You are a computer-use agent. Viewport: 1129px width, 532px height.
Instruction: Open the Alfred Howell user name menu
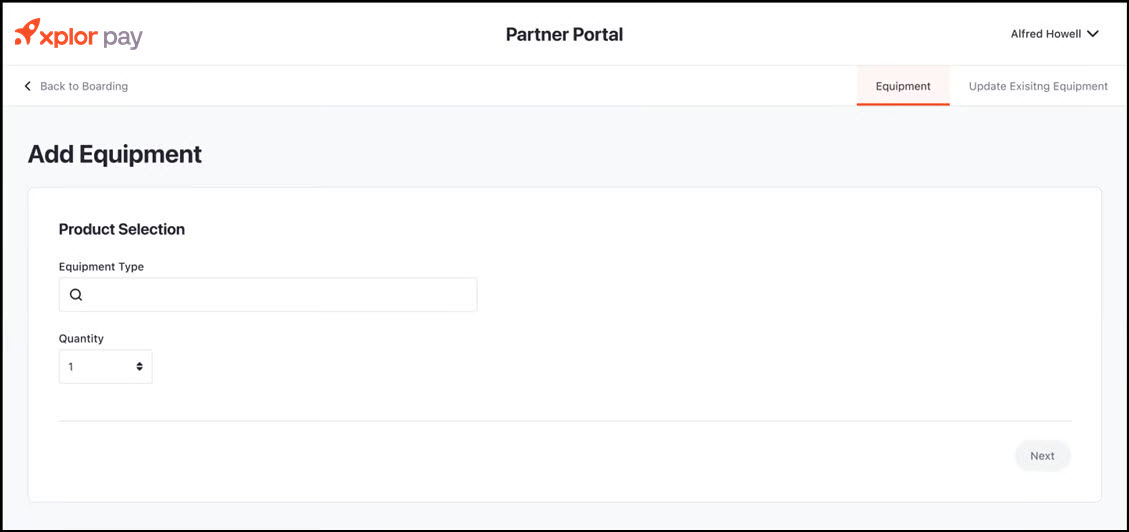[x=1045, y=34]
